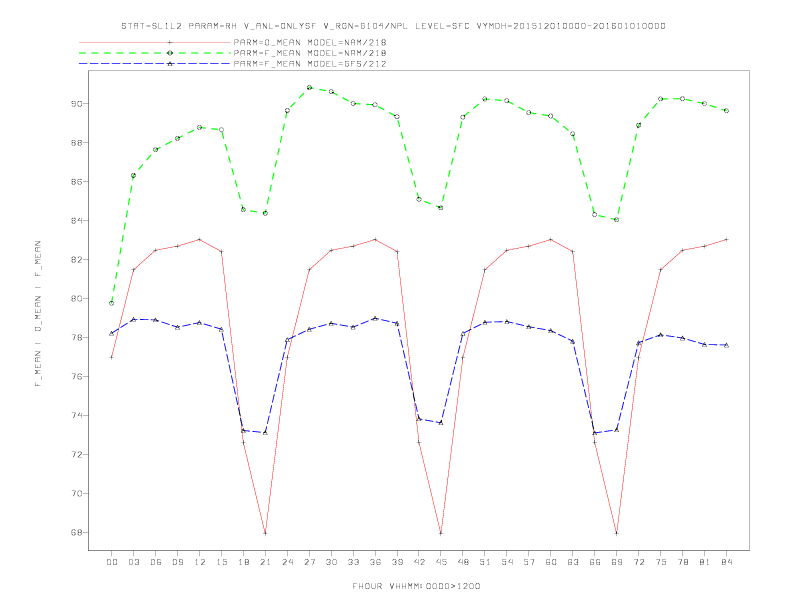Screen dimensions: 792x612
Task: Click x-axis tick label 84
Action: 727,562
